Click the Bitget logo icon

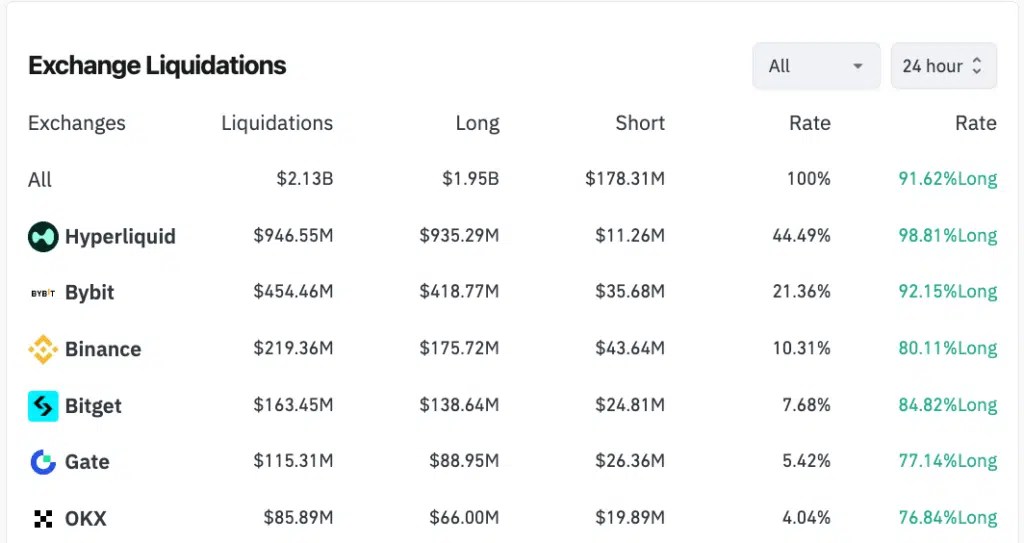(43, 406)
